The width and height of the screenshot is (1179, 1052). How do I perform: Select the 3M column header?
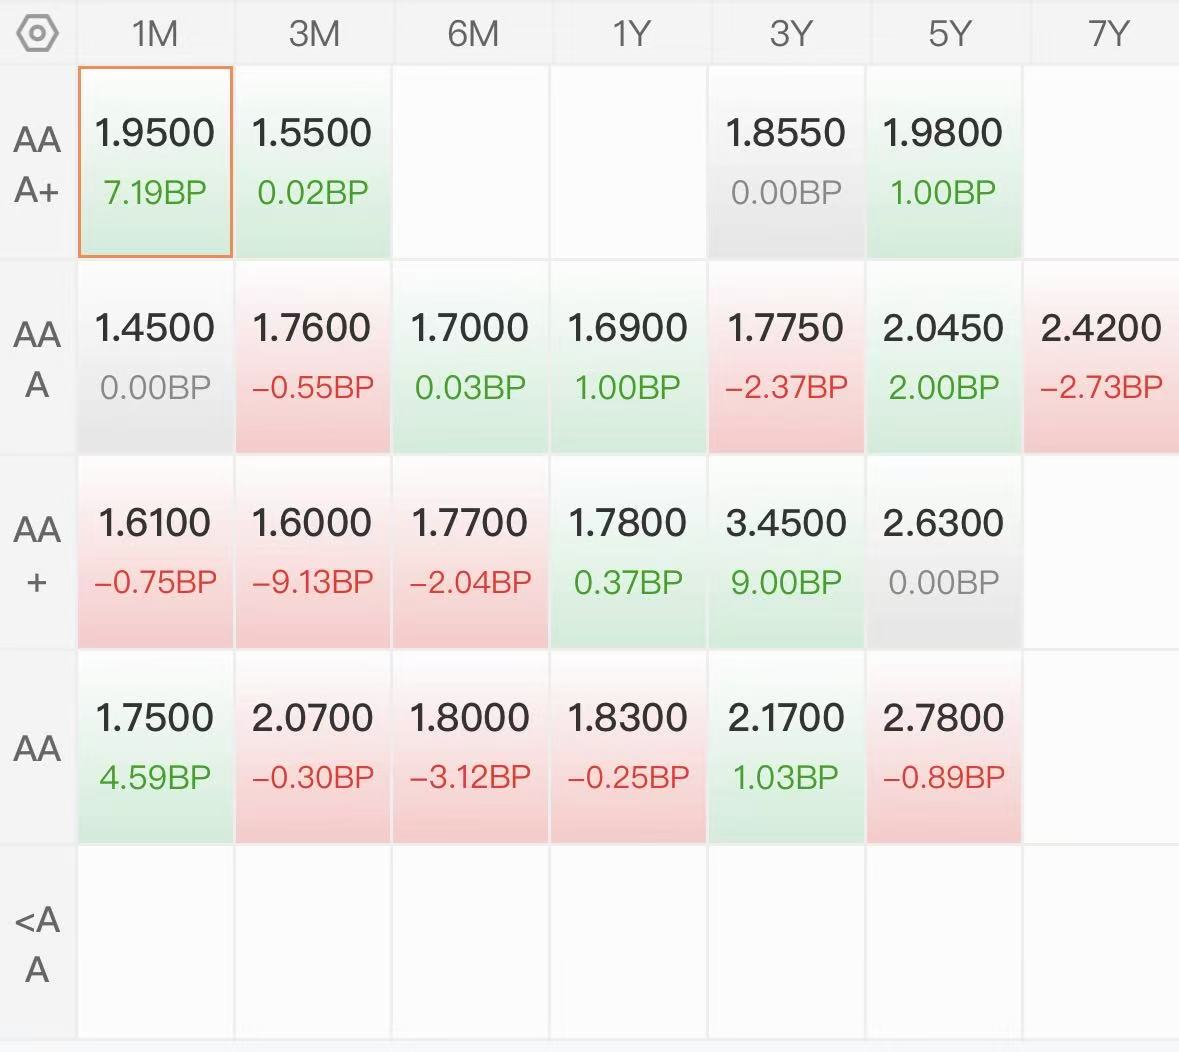click(314, 33)
